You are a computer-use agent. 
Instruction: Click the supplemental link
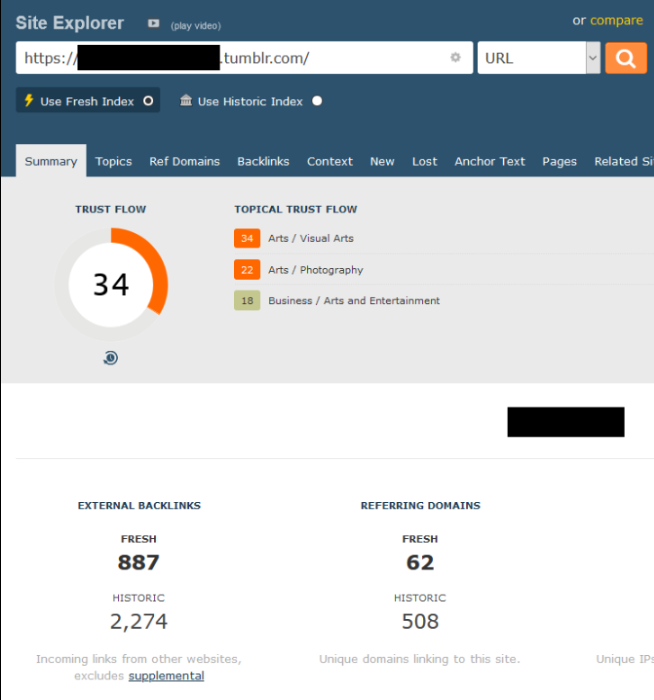167,675
